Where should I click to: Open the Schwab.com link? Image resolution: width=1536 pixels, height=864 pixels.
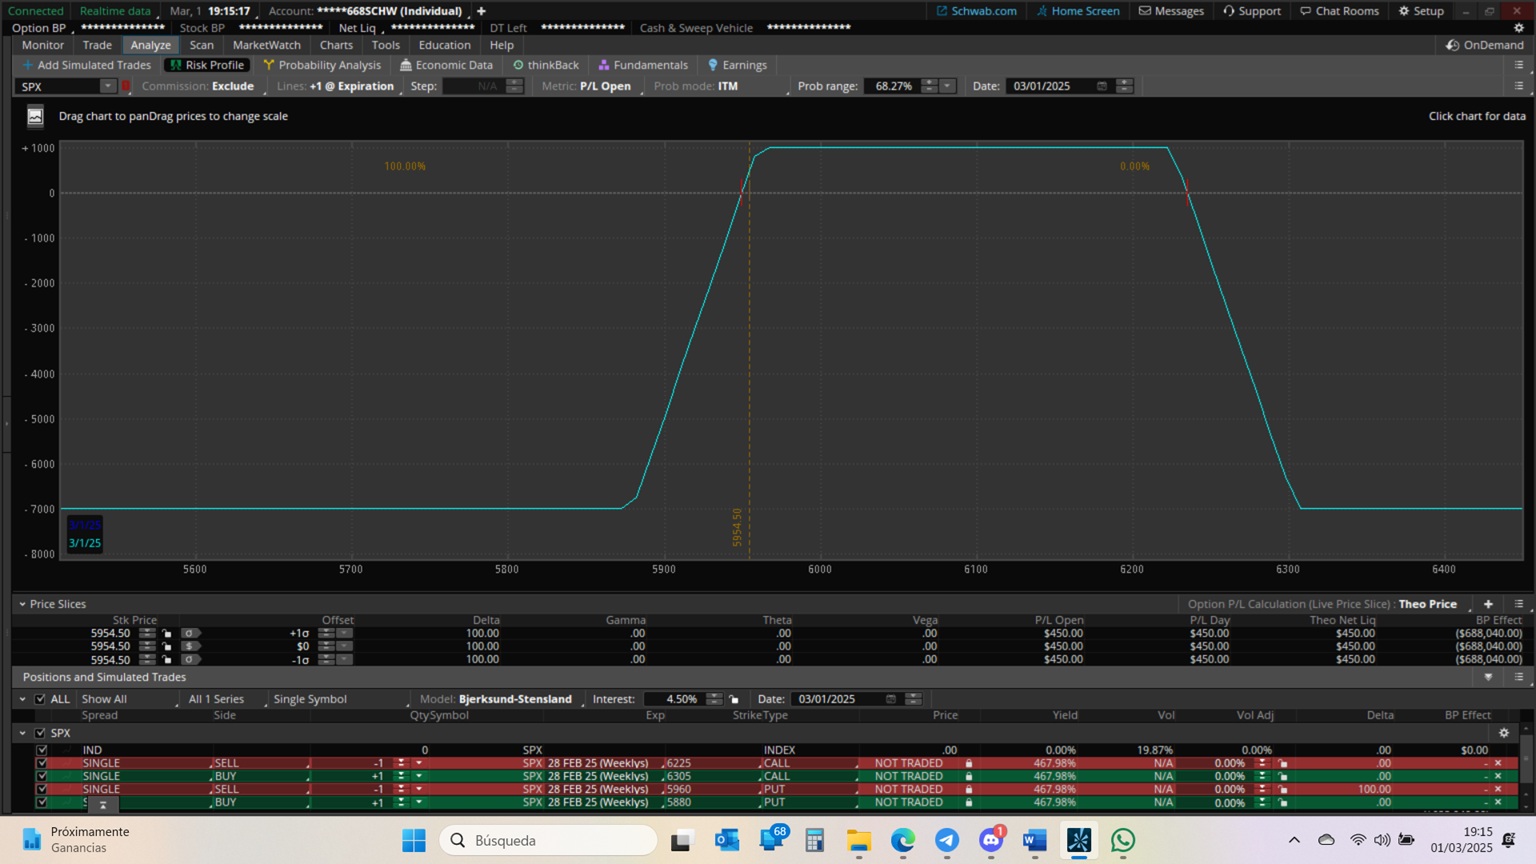[x=976, y=11]
